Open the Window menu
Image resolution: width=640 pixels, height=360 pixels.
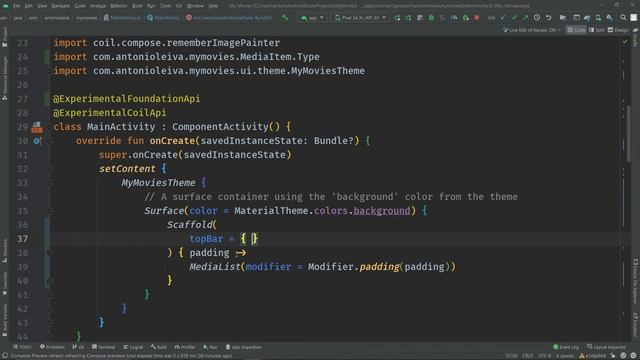(x=195, y=6)
